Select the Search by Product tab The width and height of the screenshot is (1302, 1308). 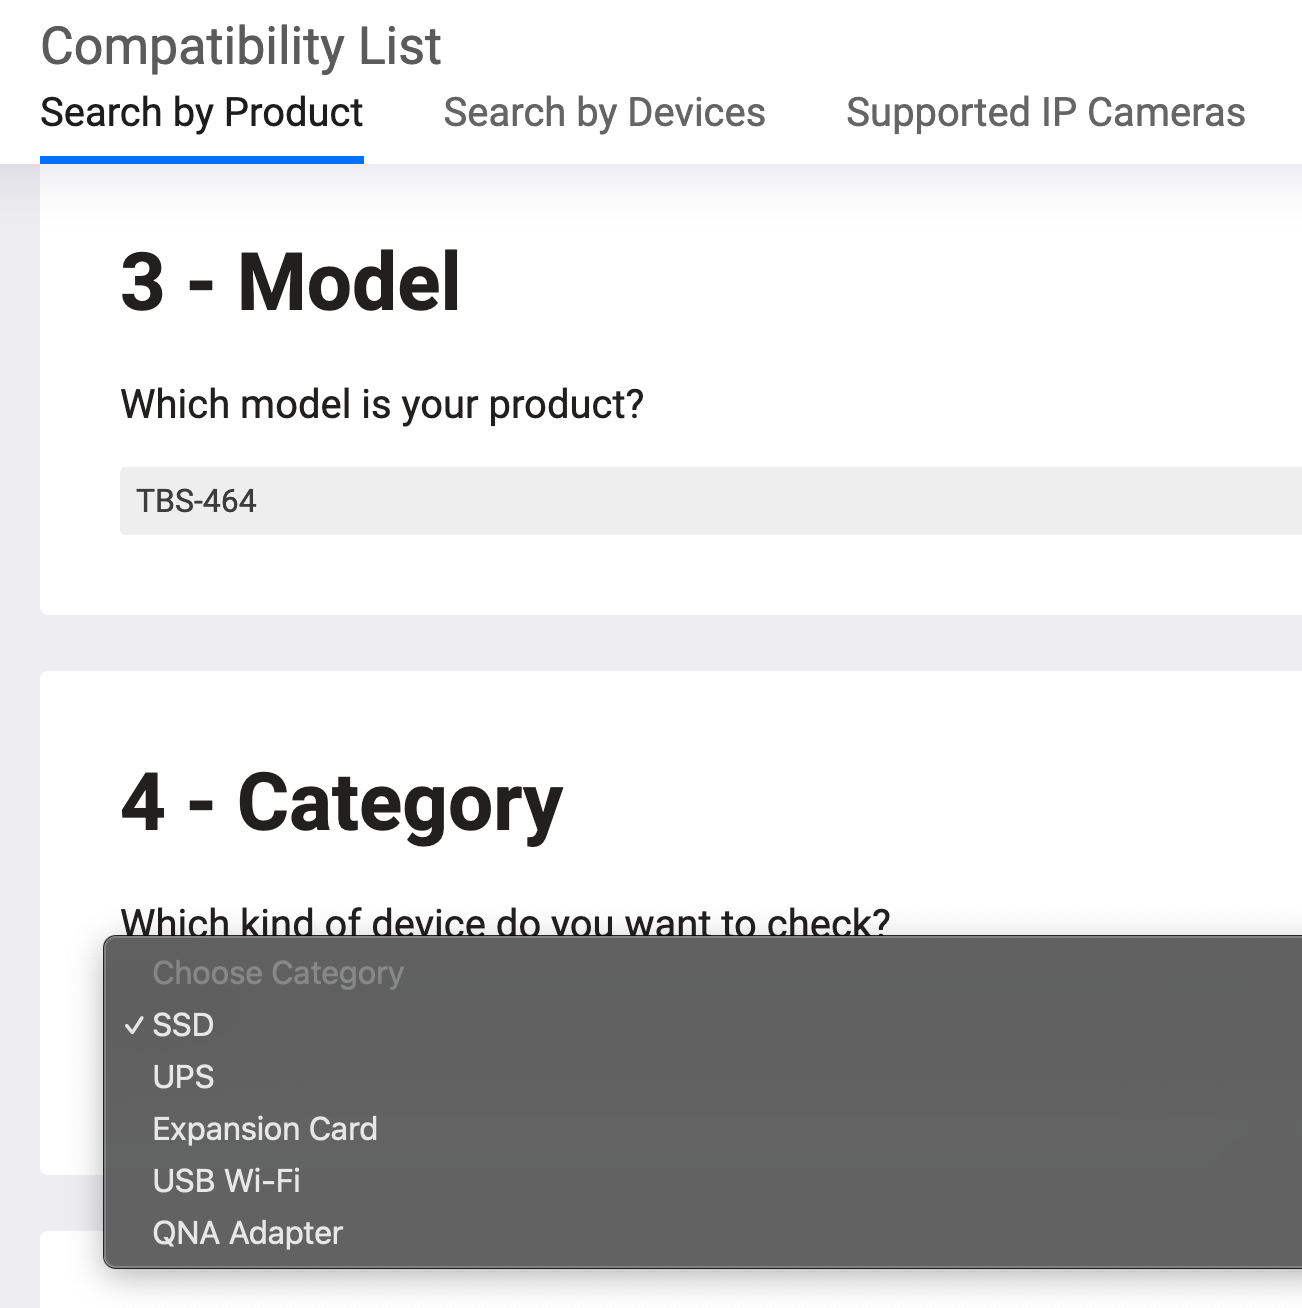click(x=201, y=113)
